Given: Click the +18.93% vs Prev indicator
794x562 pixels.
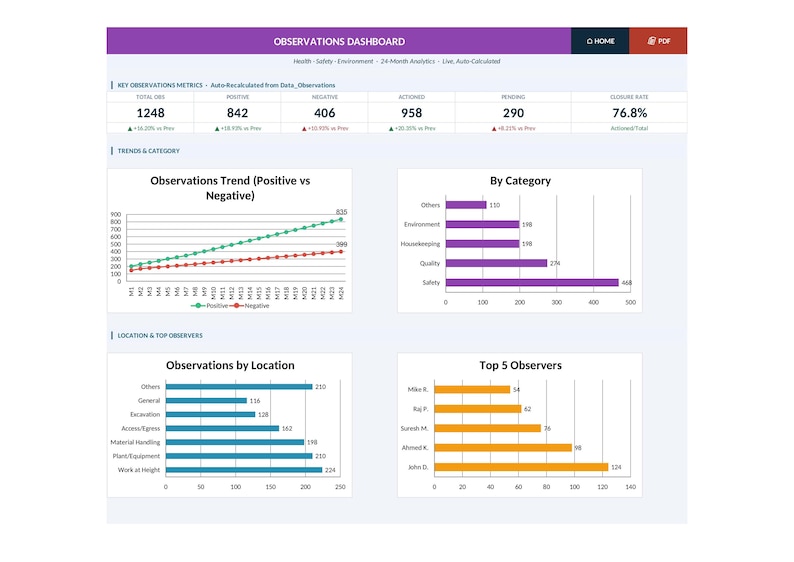Looking at the screenshot, I should [x=238, y=129].
